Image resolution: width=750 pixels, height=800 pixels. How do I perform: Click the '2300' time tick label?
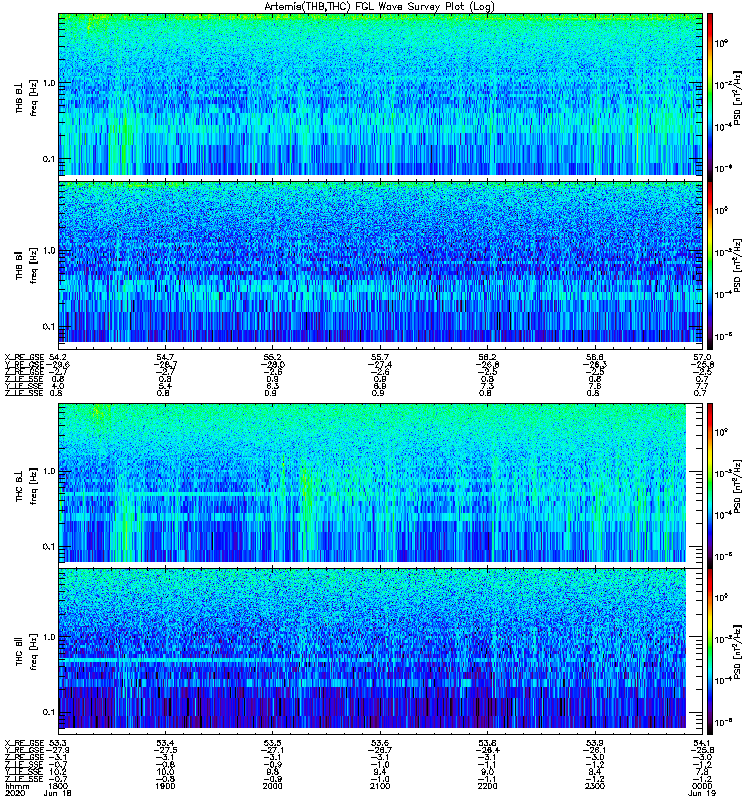click(x=594, y=786)
